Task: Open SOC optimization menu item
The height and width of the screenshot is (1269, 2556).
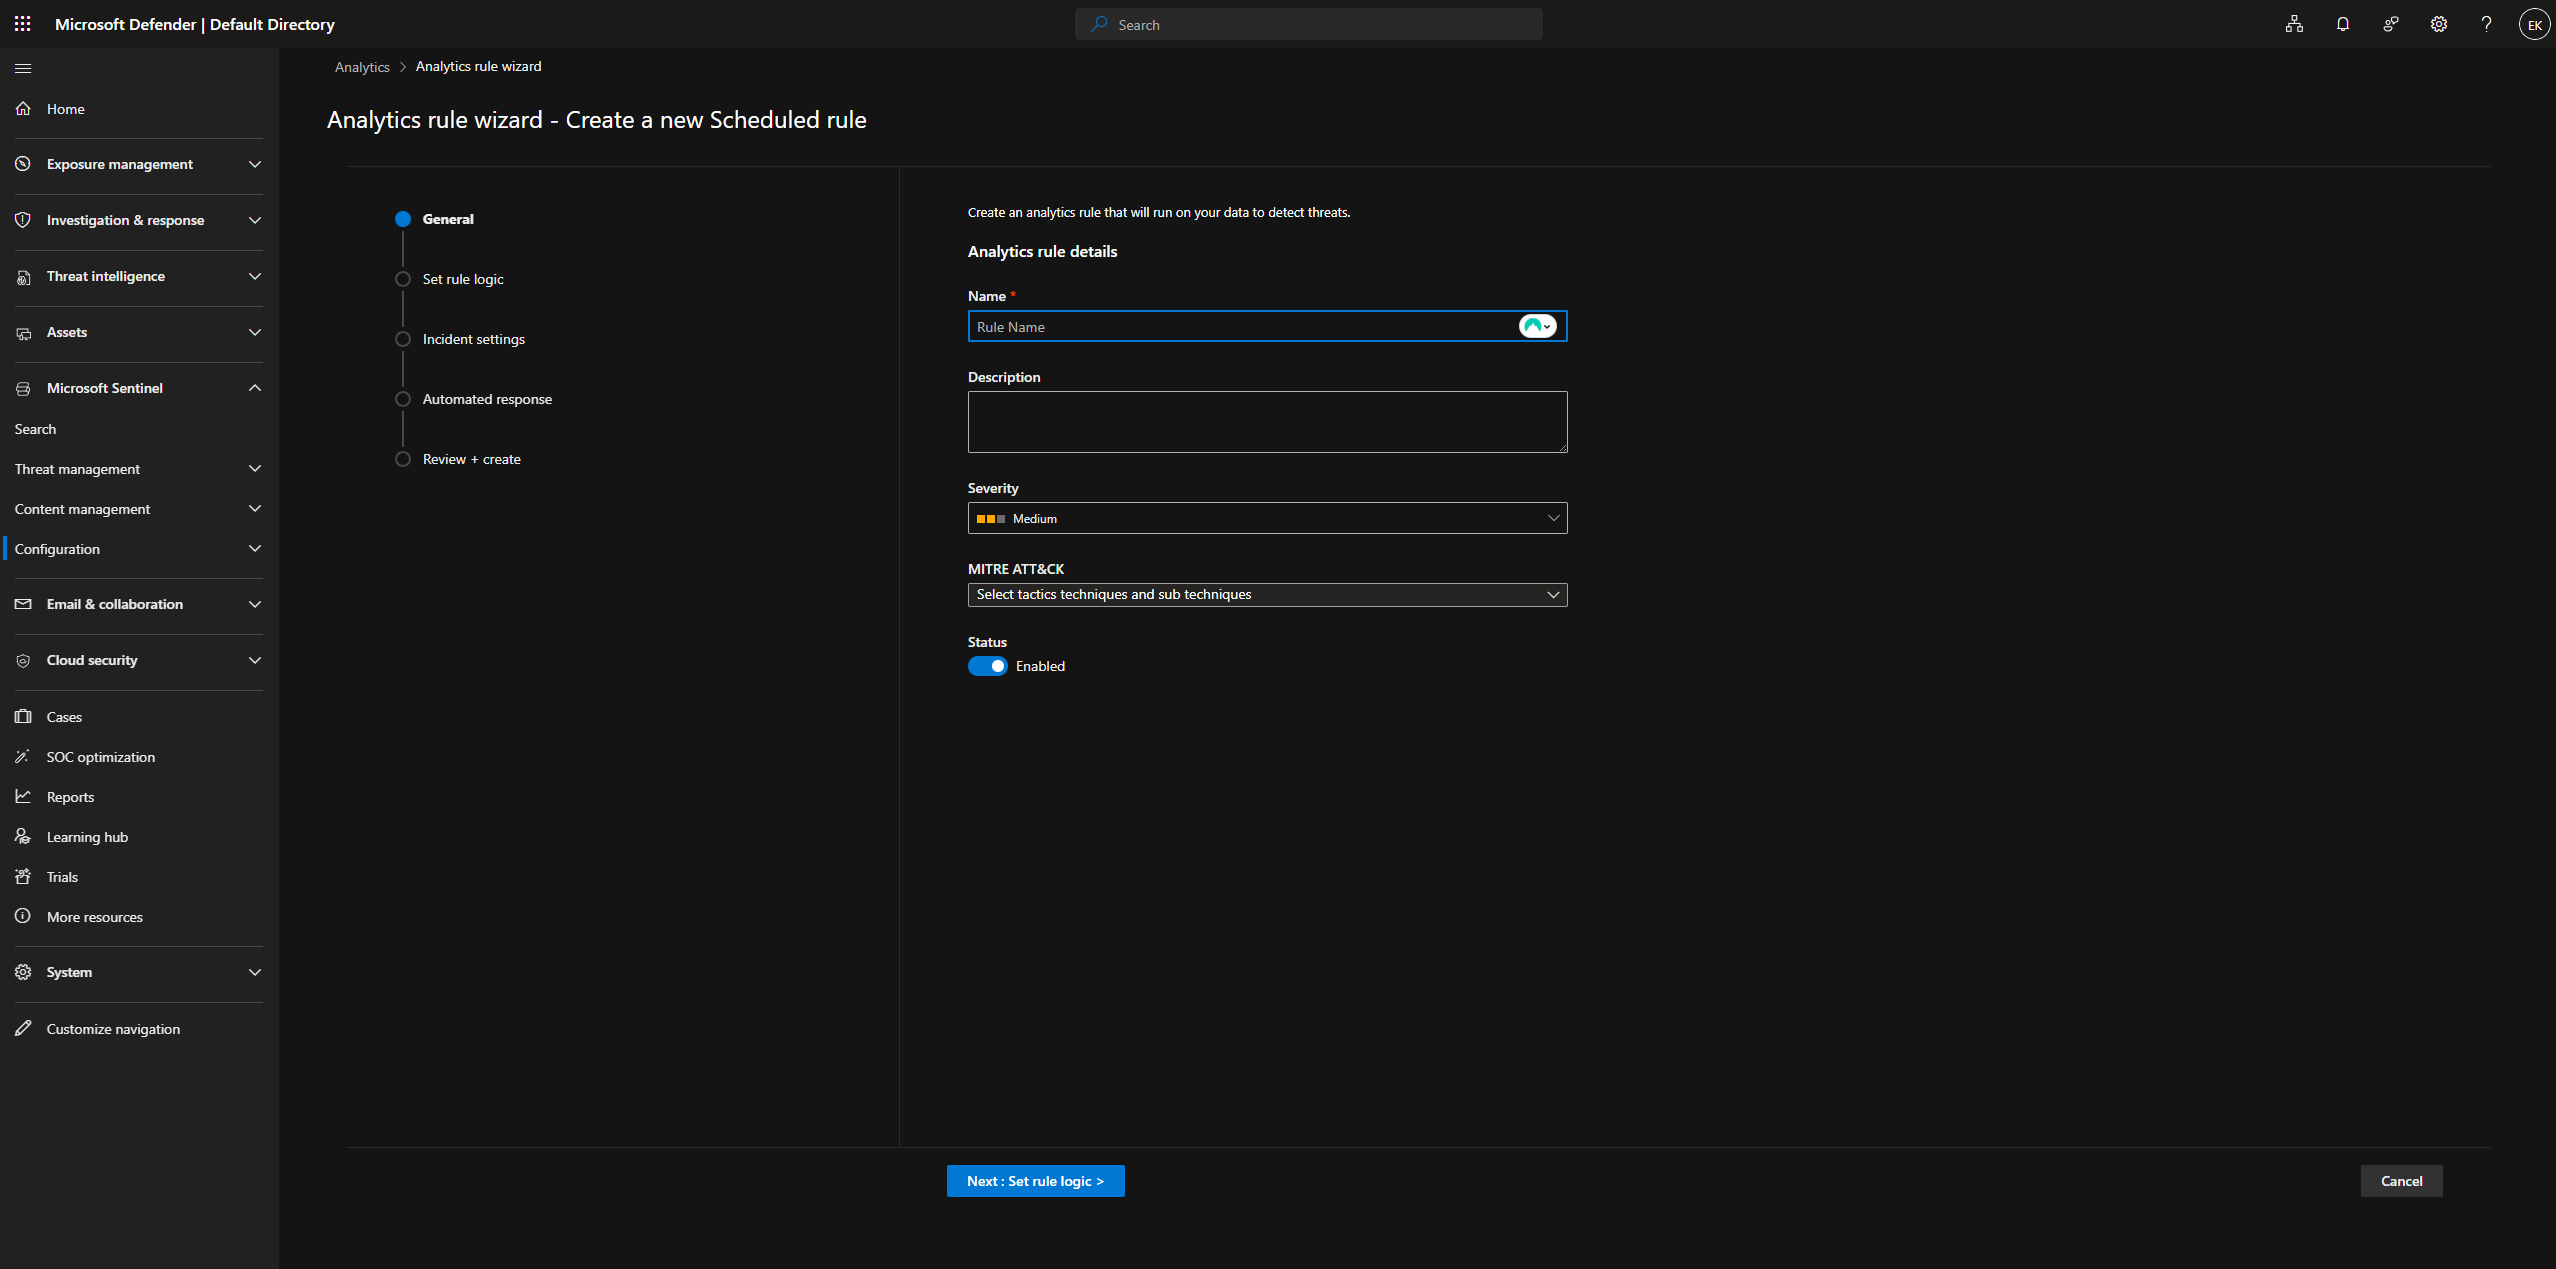Action: pyautogui.click(x=100, y=757)
